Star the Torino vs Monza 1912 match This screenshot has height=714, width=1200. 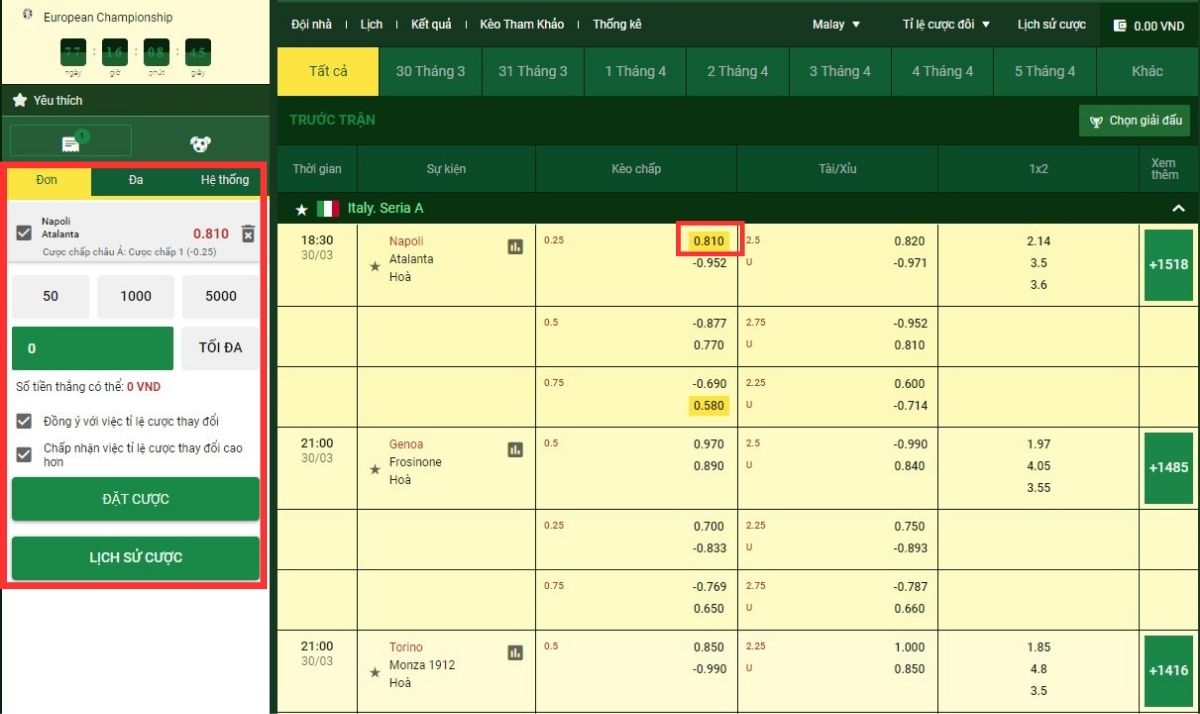click(x=375, y=672)
